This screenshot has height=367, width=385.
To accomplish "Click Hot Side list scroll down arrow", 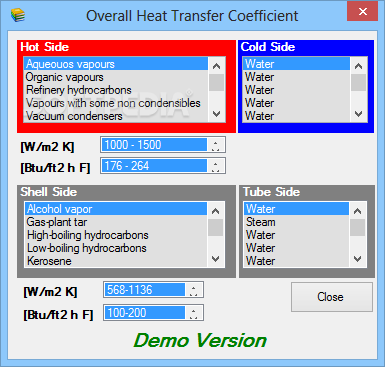I will 217,114.
